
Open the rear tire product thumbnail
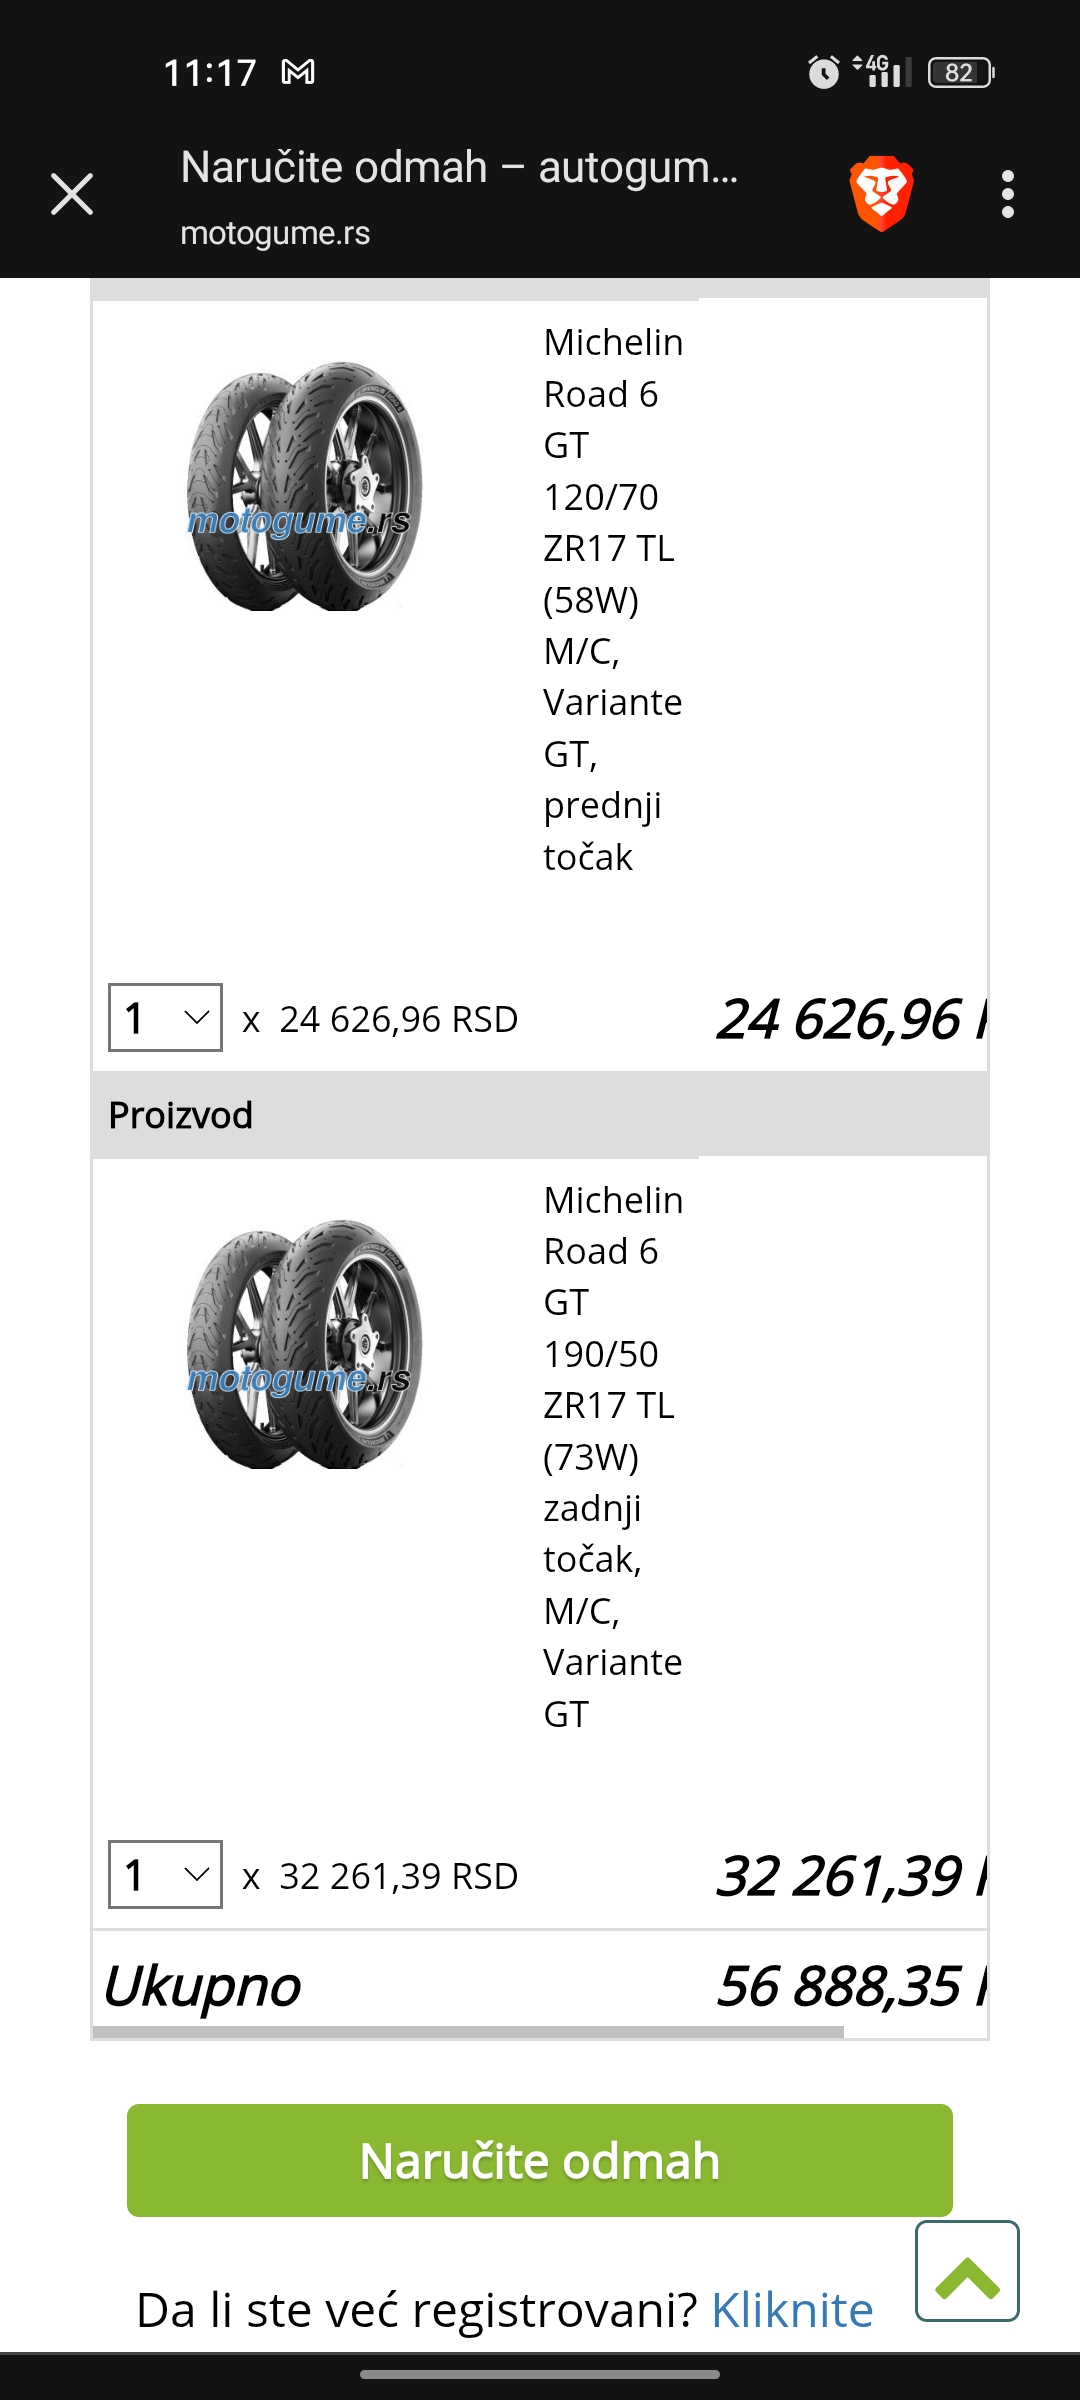(x=304, y=1344)
